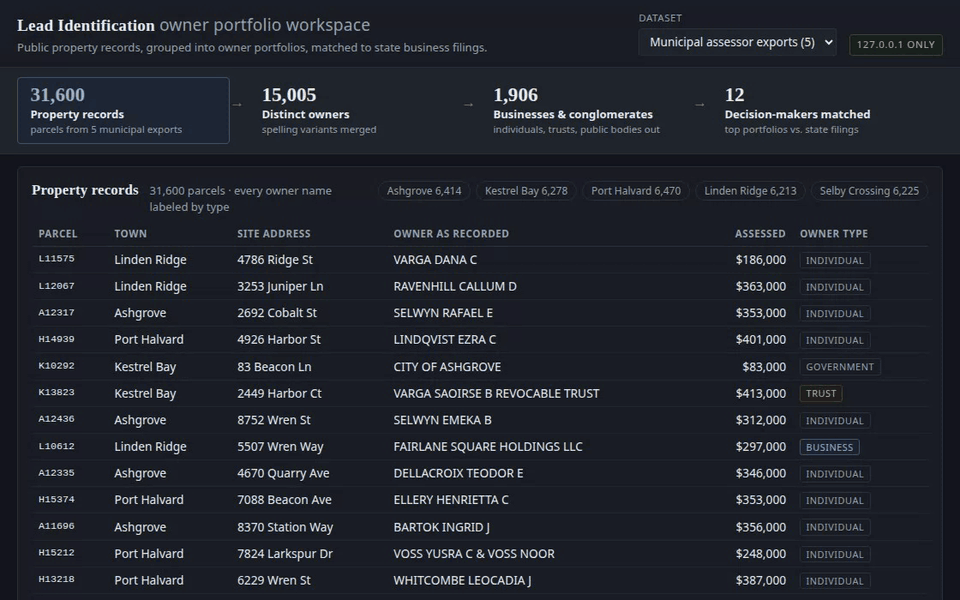Select address 2692 Cobalt St

click(277, 313)
